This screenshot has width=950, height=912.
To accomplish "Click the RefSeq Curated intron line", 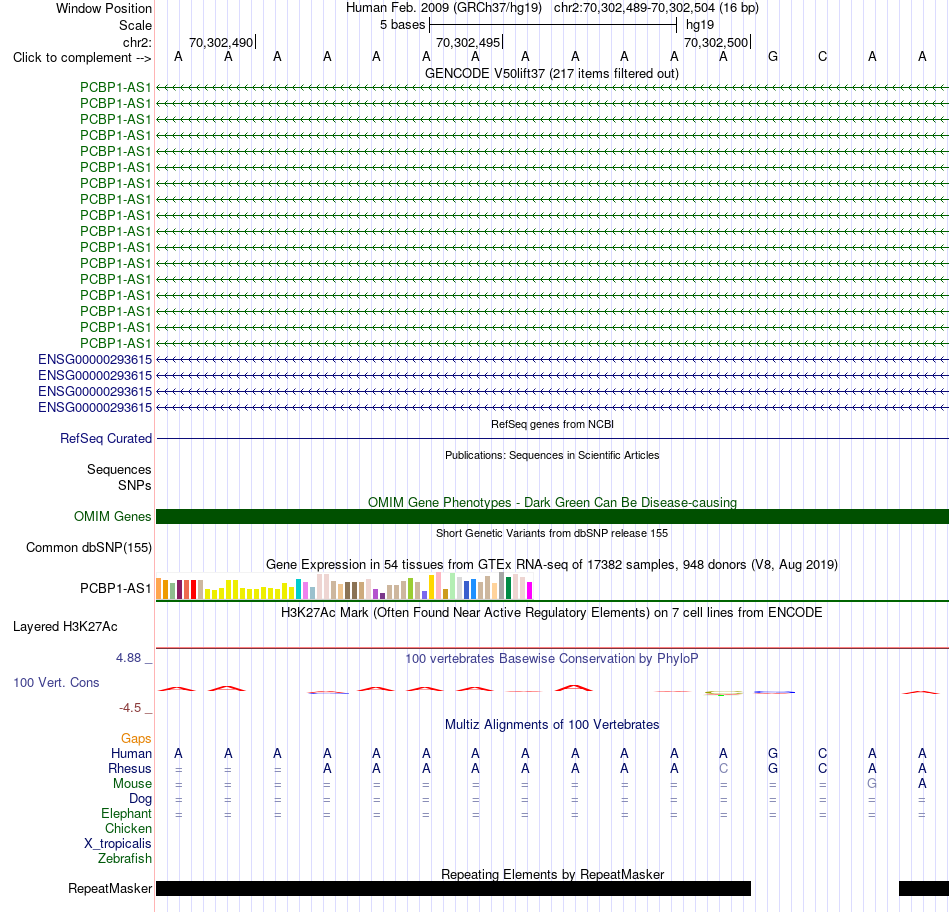I will pos(552,438).
